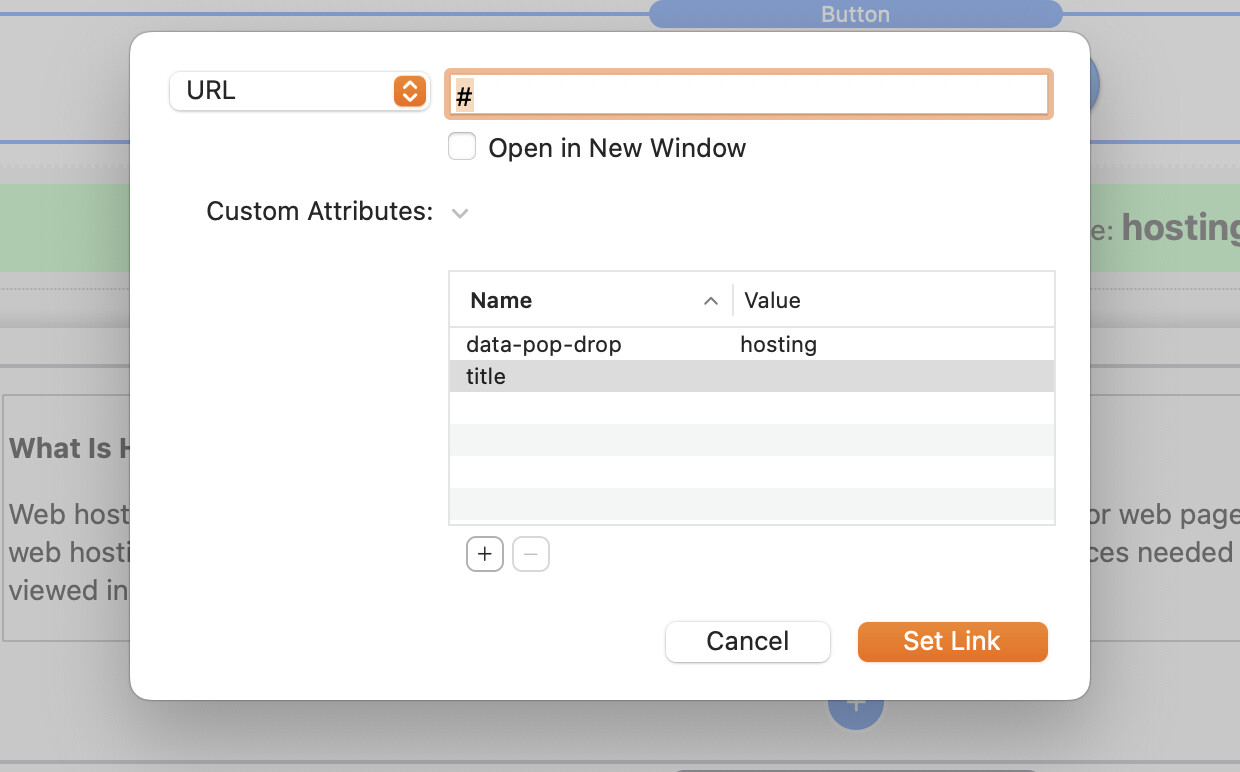Select the hosting value cell
Viewport: 1240px width, 772px height.
pyautogui.click(x=778, y=344)
